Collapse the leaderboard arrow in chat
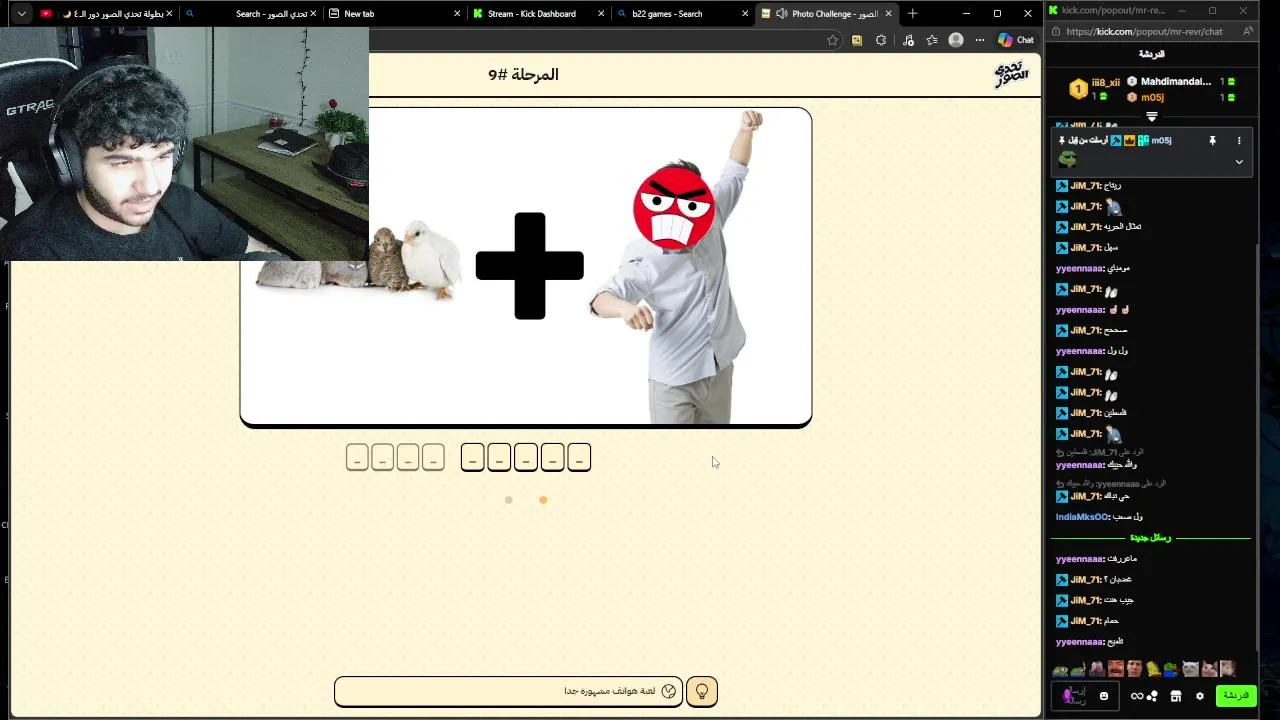This screenshot has width=1280, height=720. click(x=1152, y=117)
